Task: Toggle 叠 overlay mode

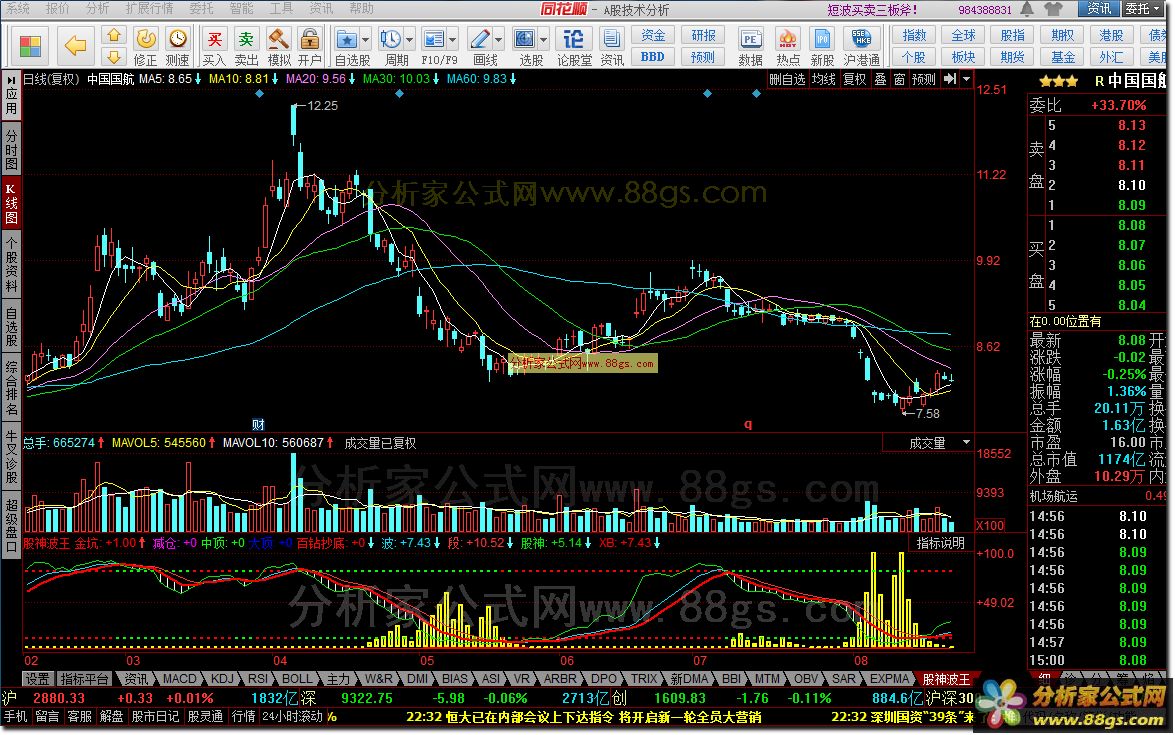Action: pyautogui.click(x=881, y=79)
